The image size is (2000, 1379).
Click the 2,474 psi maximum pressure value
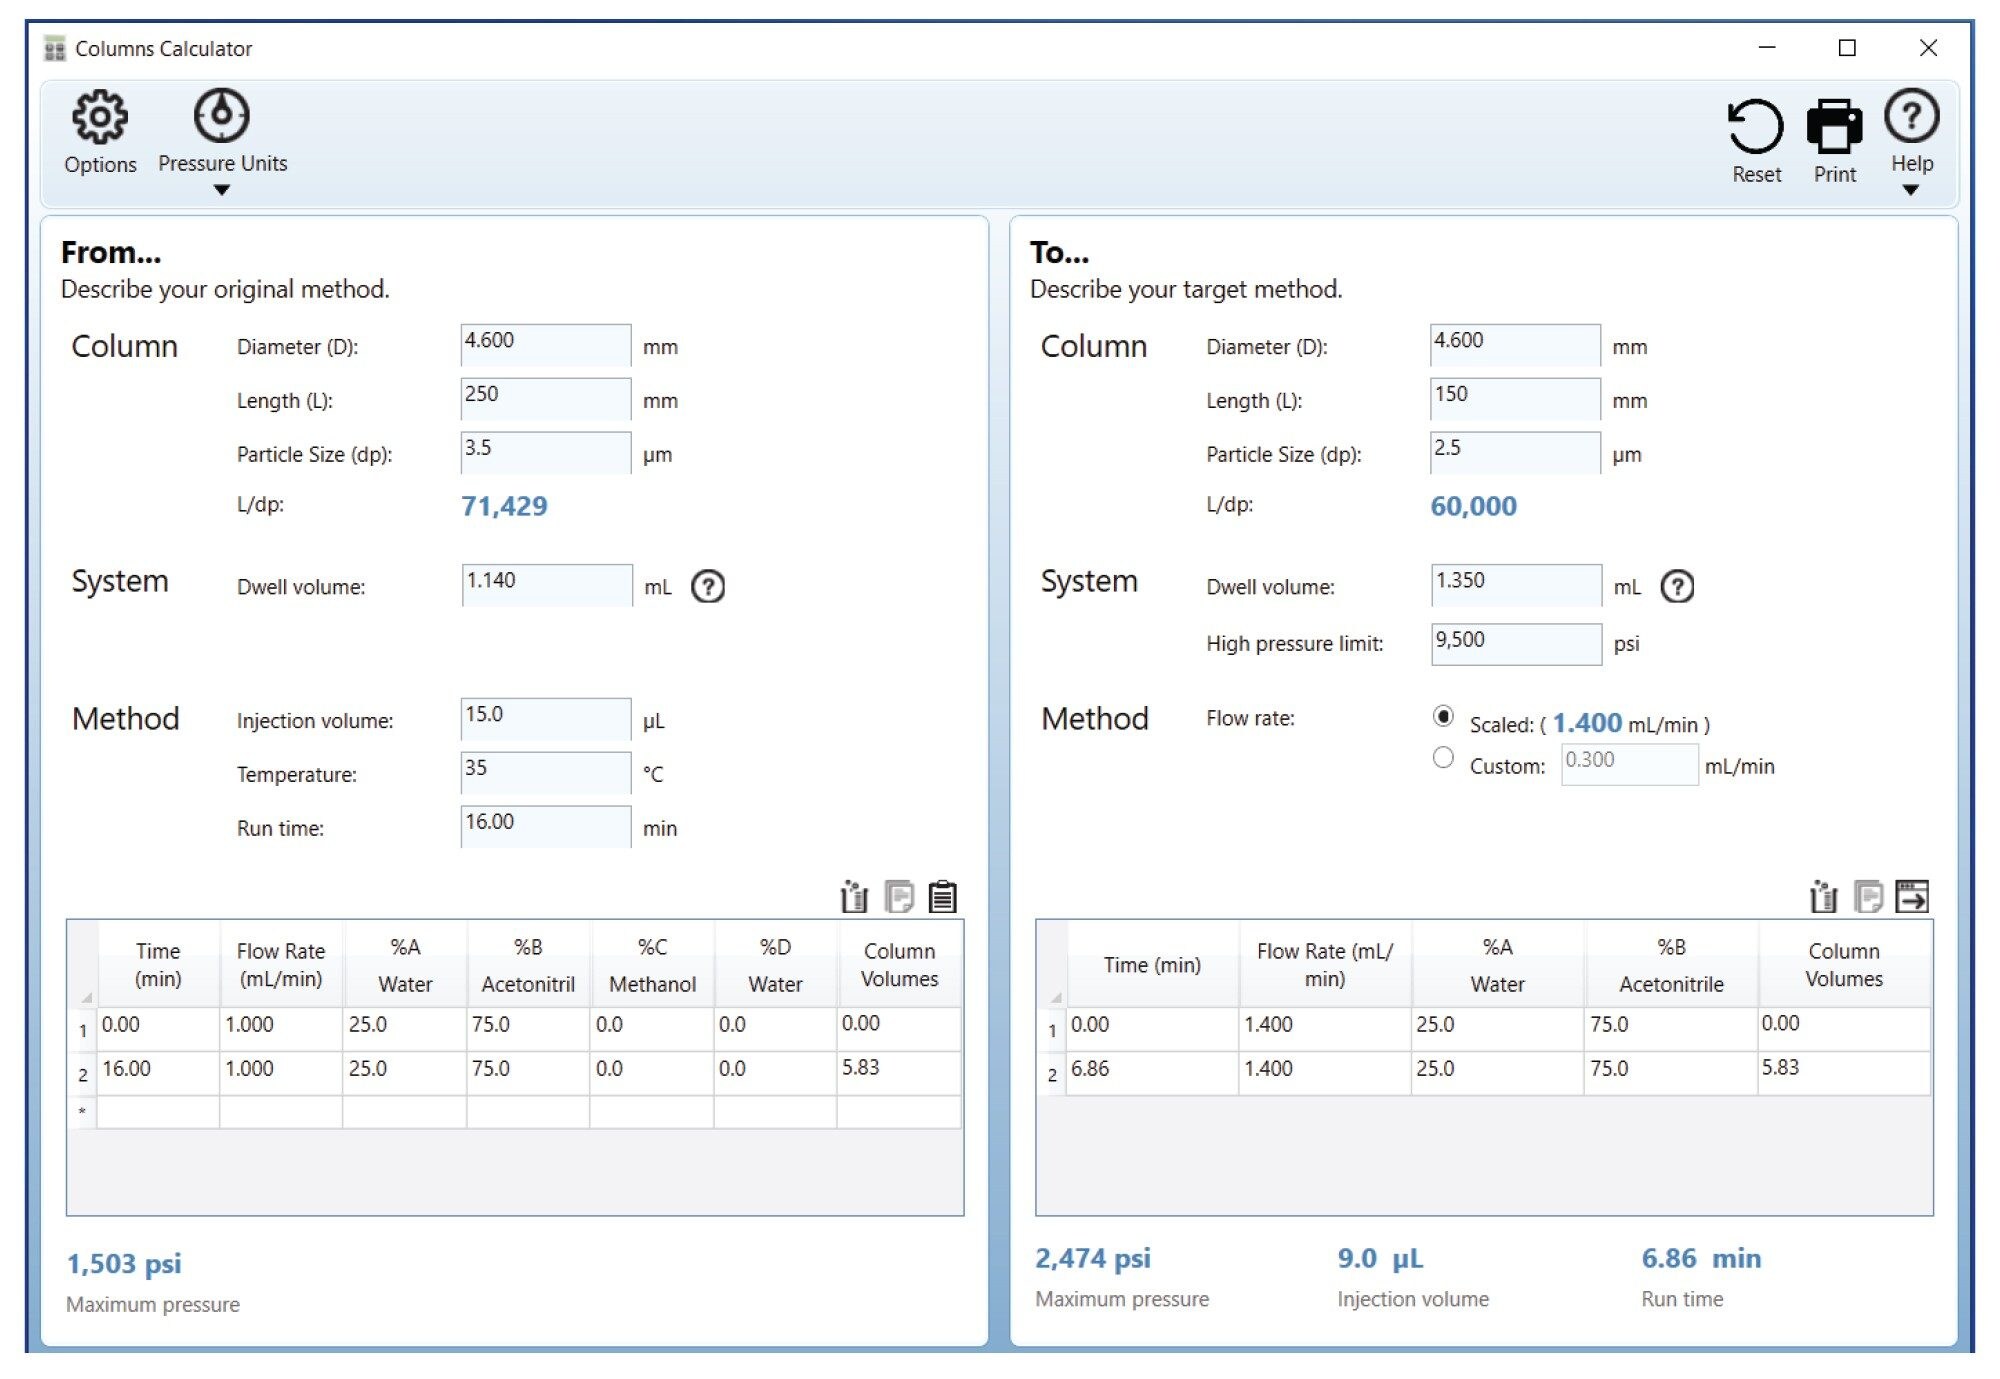point(1093,1258)
